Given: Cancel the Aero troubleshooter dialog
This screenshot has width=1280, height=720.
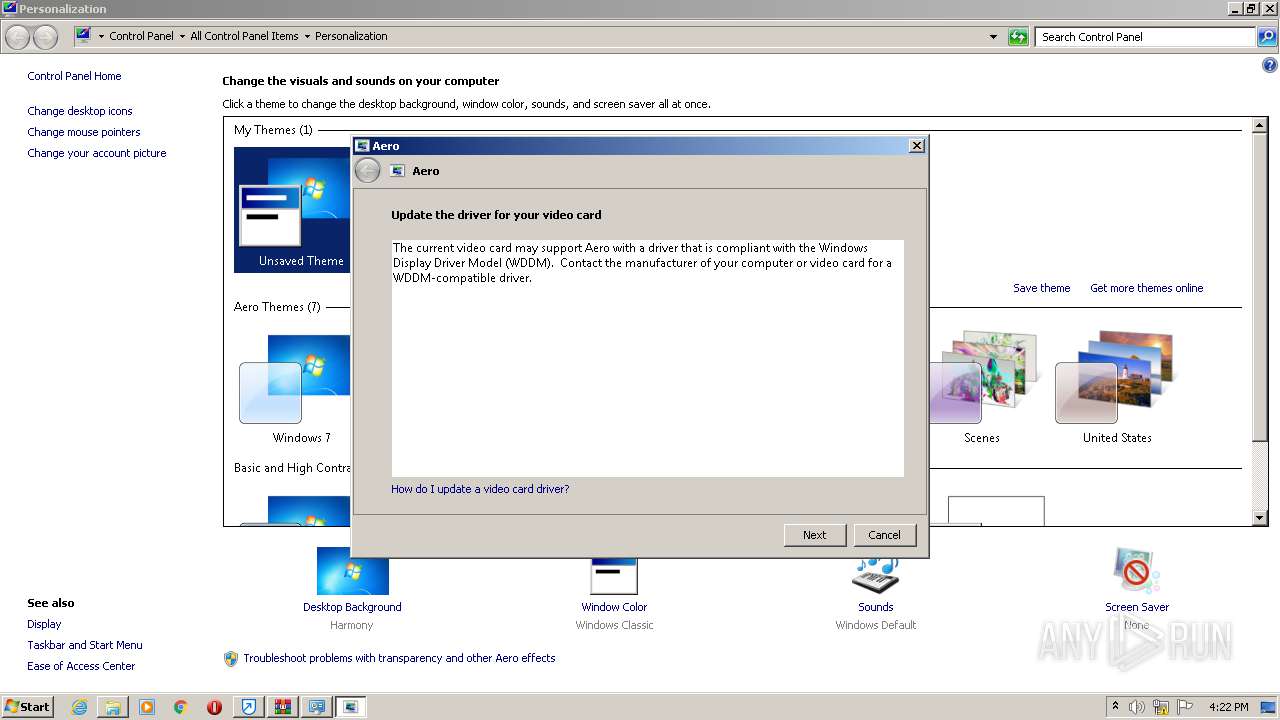Looking at the screenshot, I should click(884, 535).
